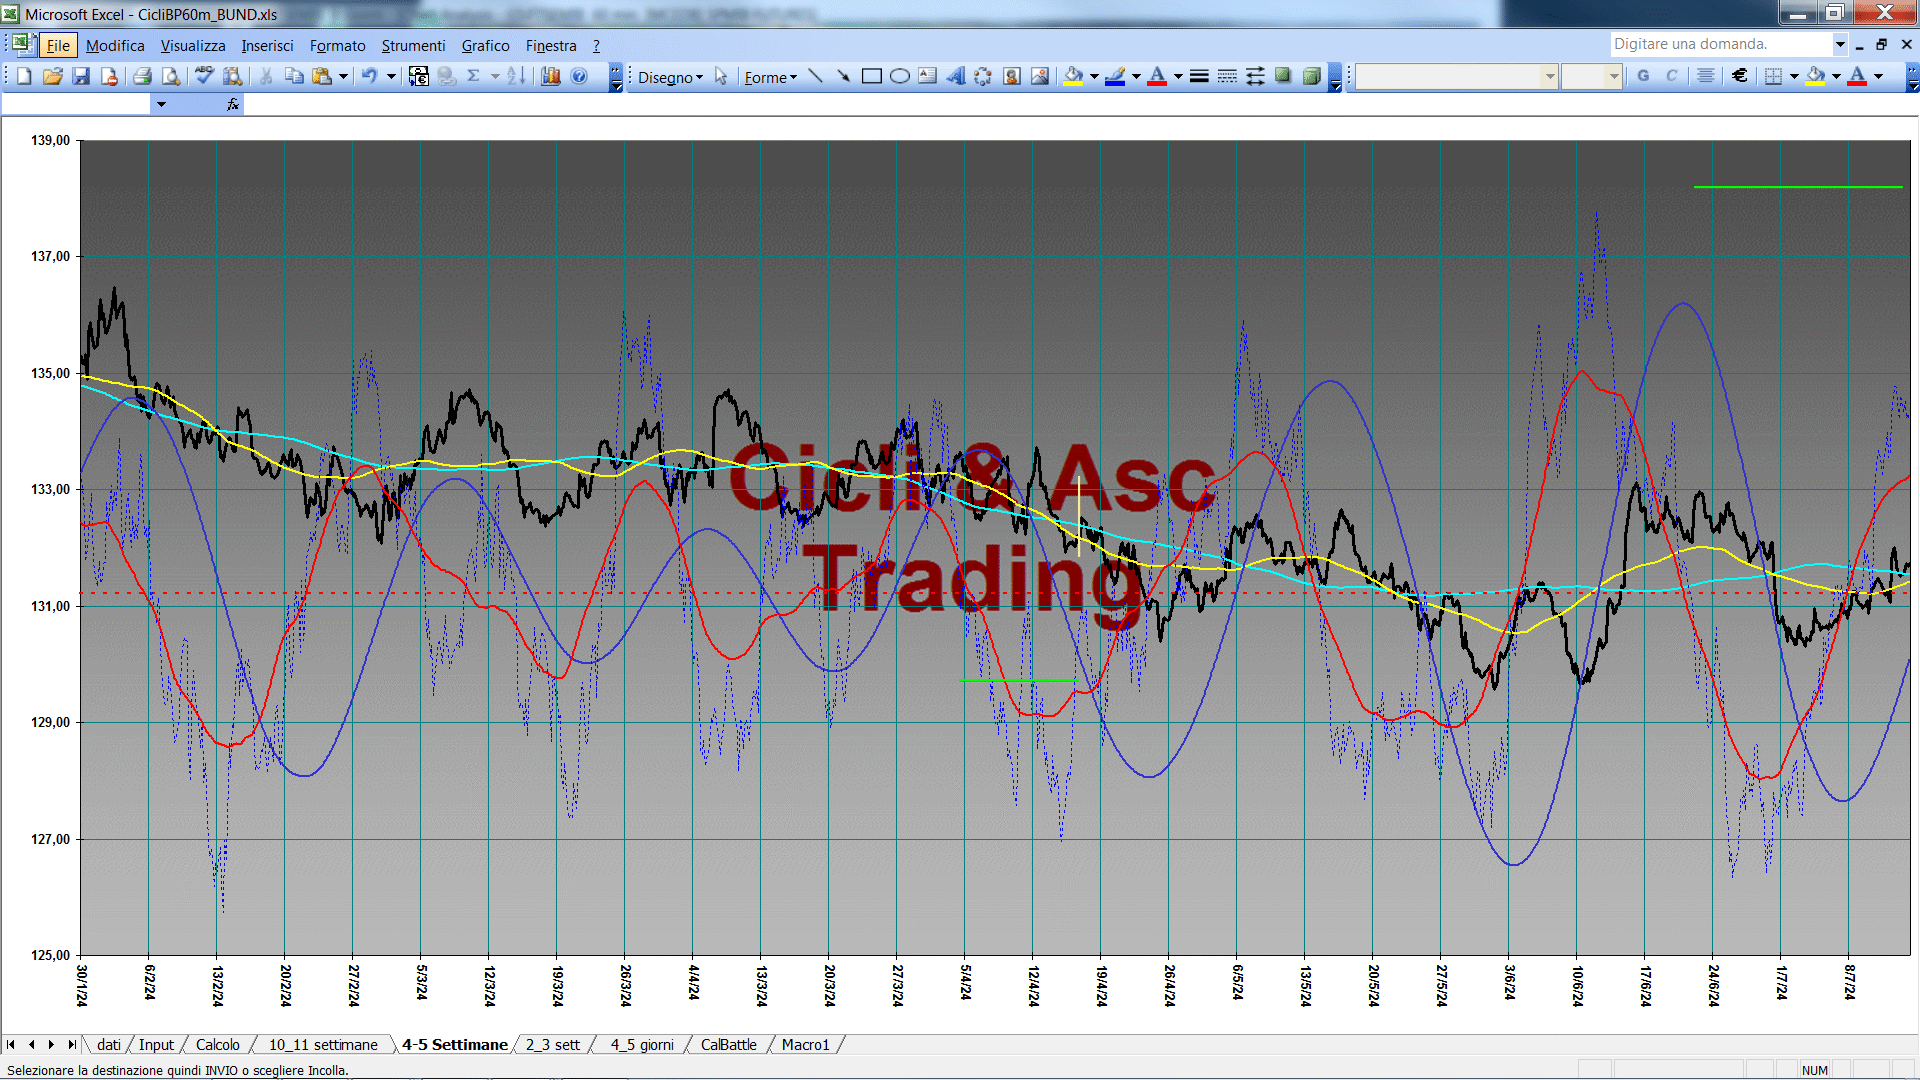Apply blue drawing Line Color swatch

[x=1115, y=77]
